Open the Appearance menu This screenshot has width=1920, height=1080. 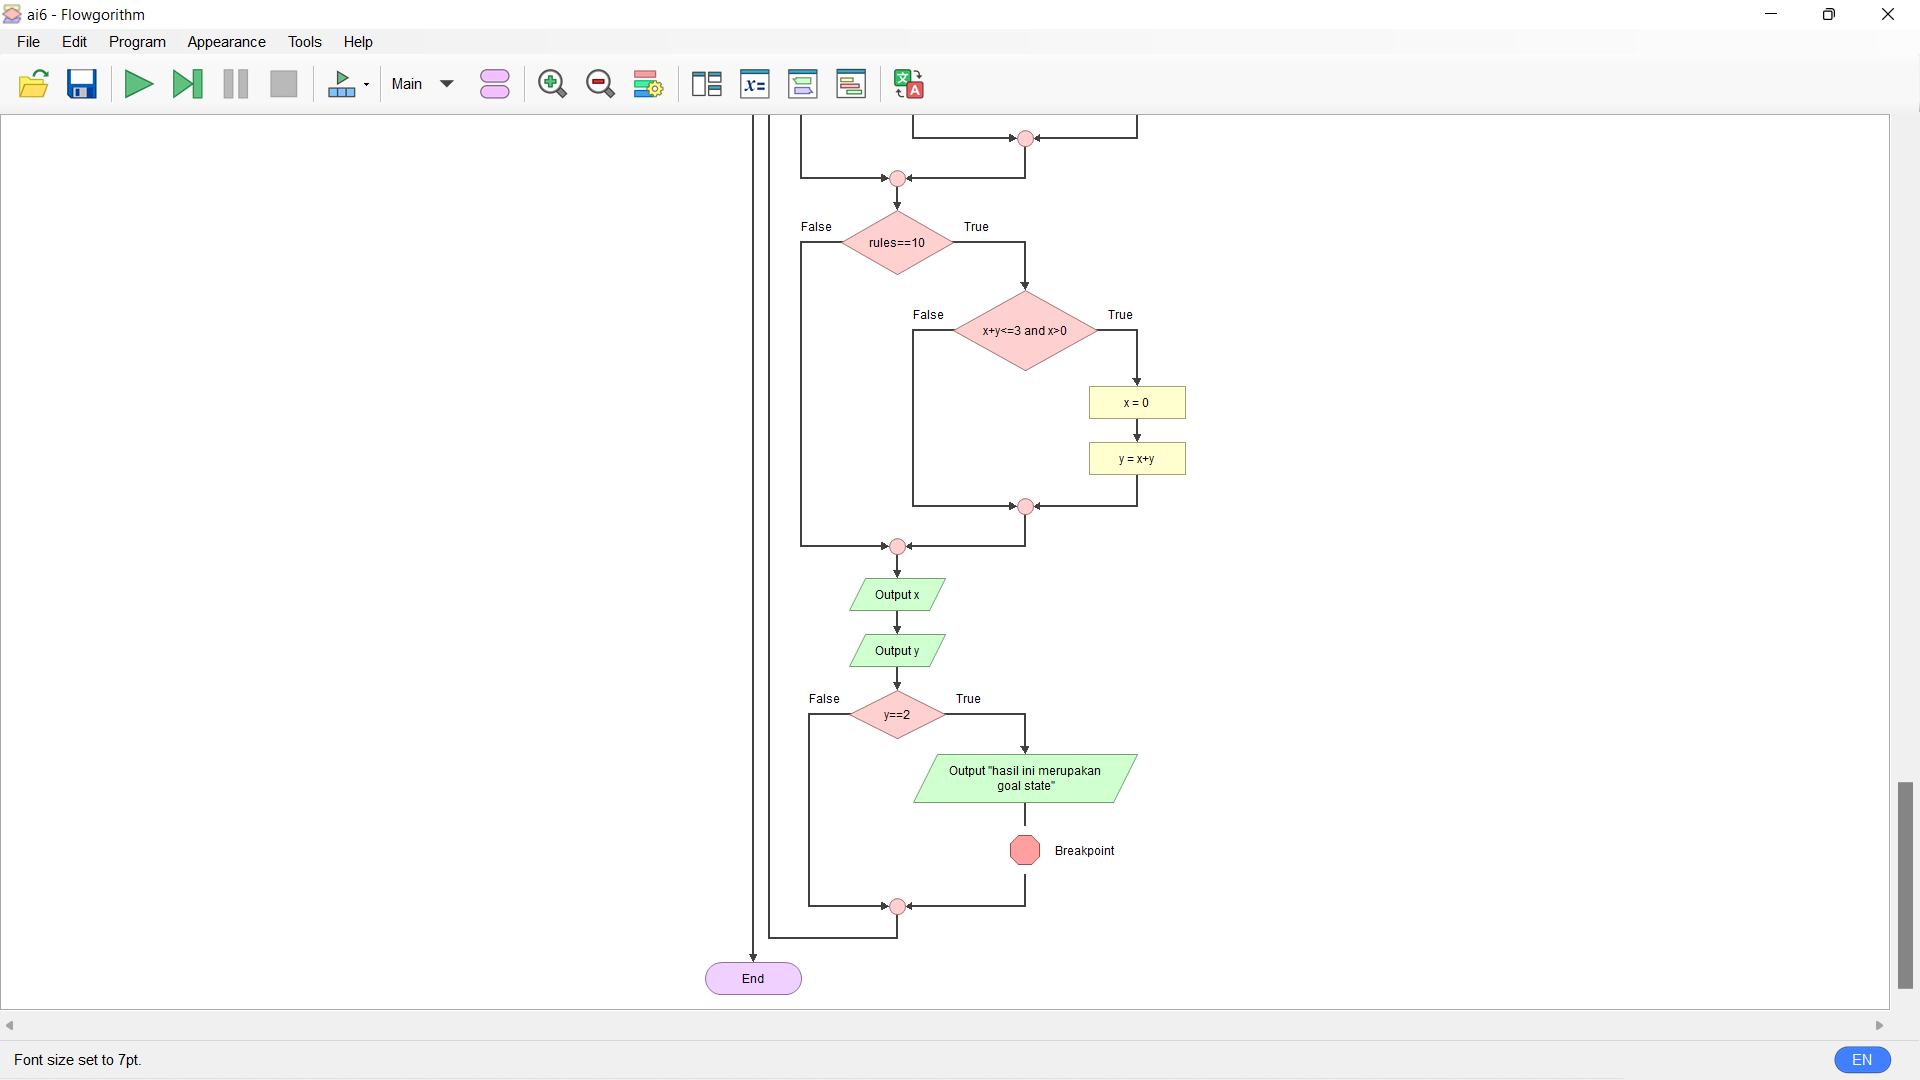coord(226,41)
